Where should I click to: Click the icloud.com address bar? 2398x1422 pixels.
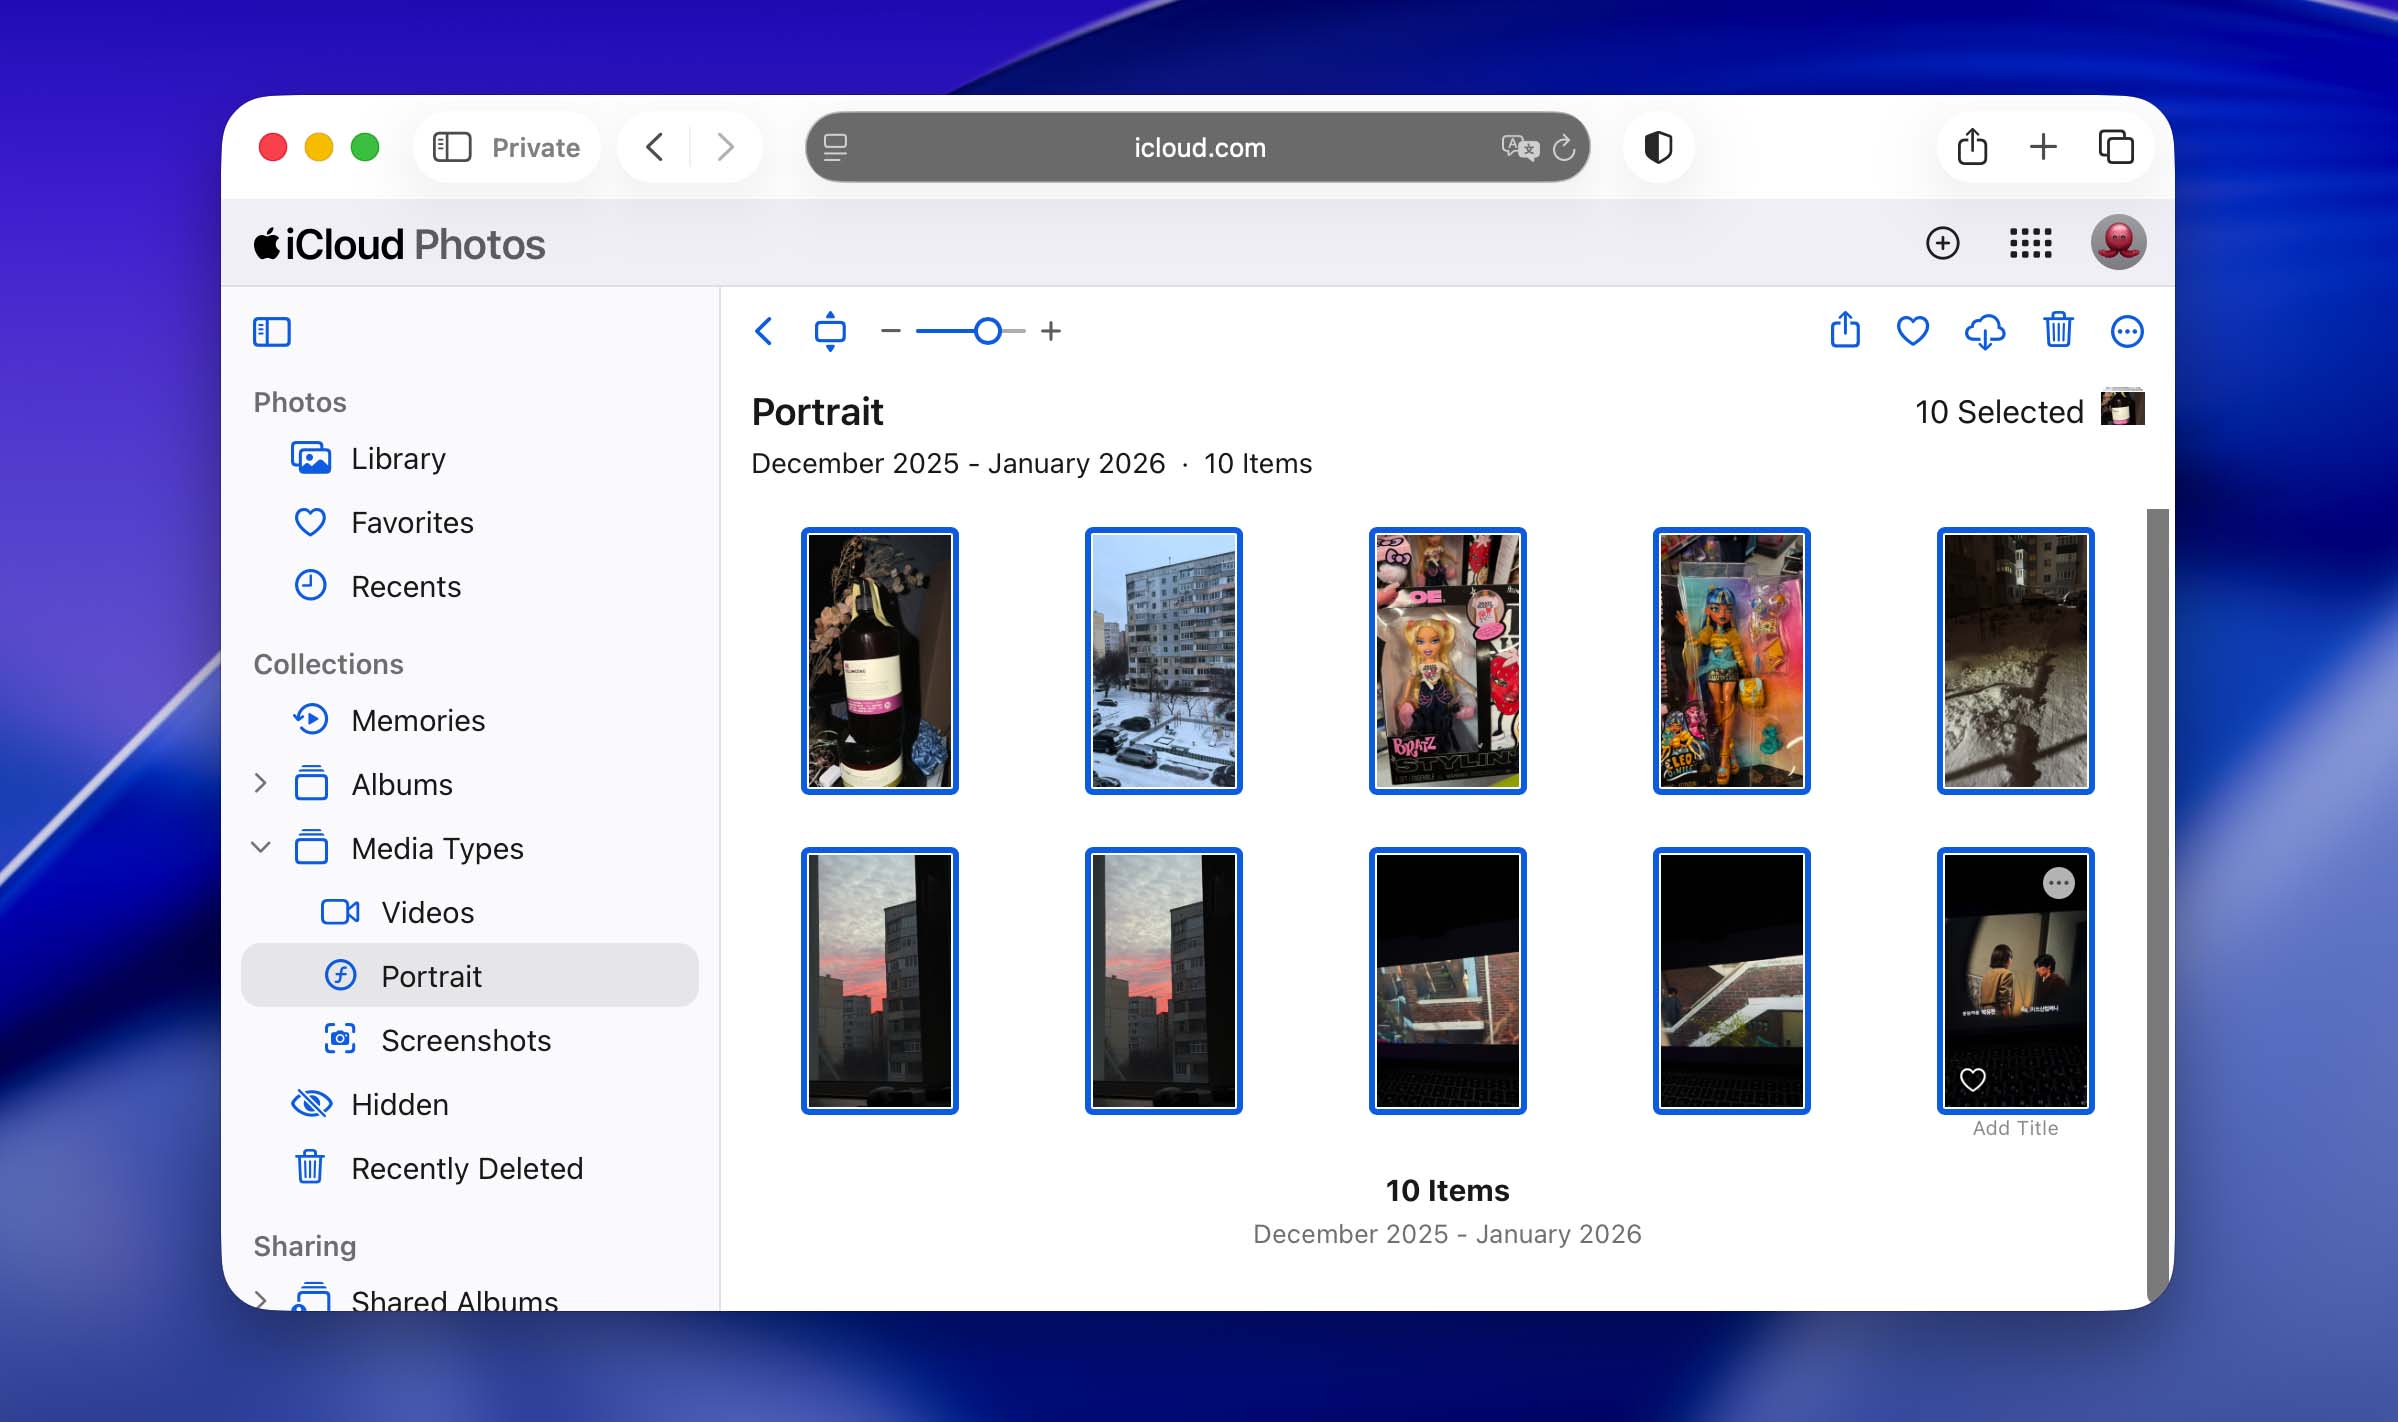(x=1198, y=147)
